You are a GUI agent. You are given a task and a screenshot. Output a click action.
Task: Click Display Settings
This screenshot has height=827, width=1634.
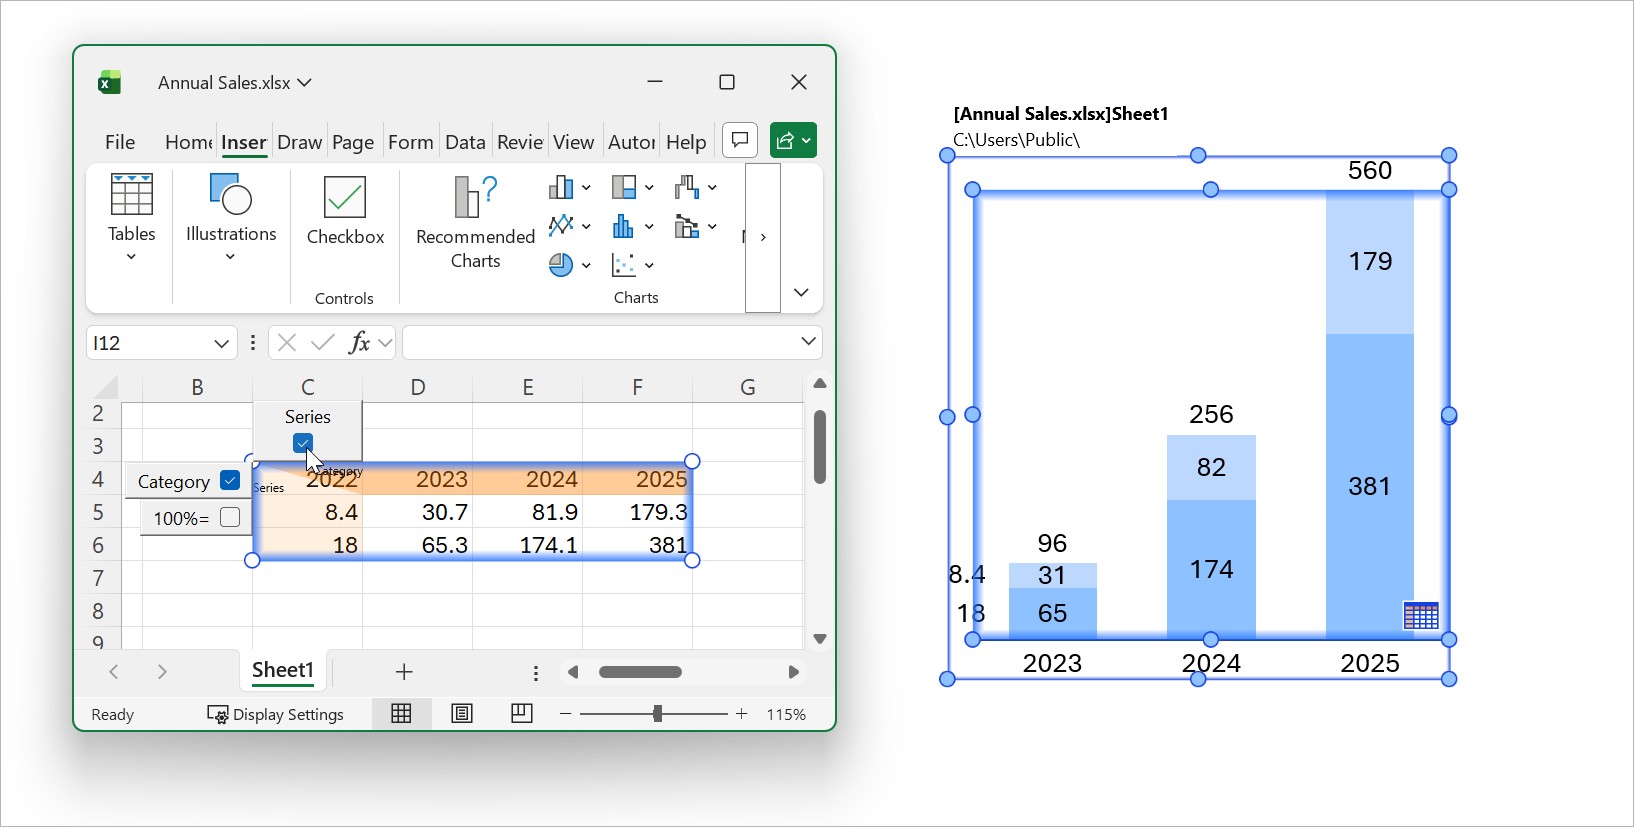click(x=276, y=714)
